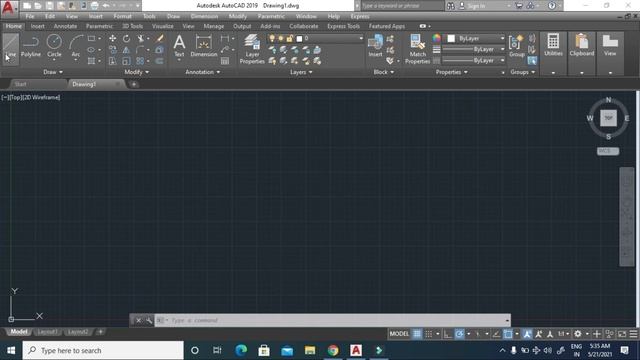
Task: Toggle clean screen icon in status bar
Action: pos(622,334)
